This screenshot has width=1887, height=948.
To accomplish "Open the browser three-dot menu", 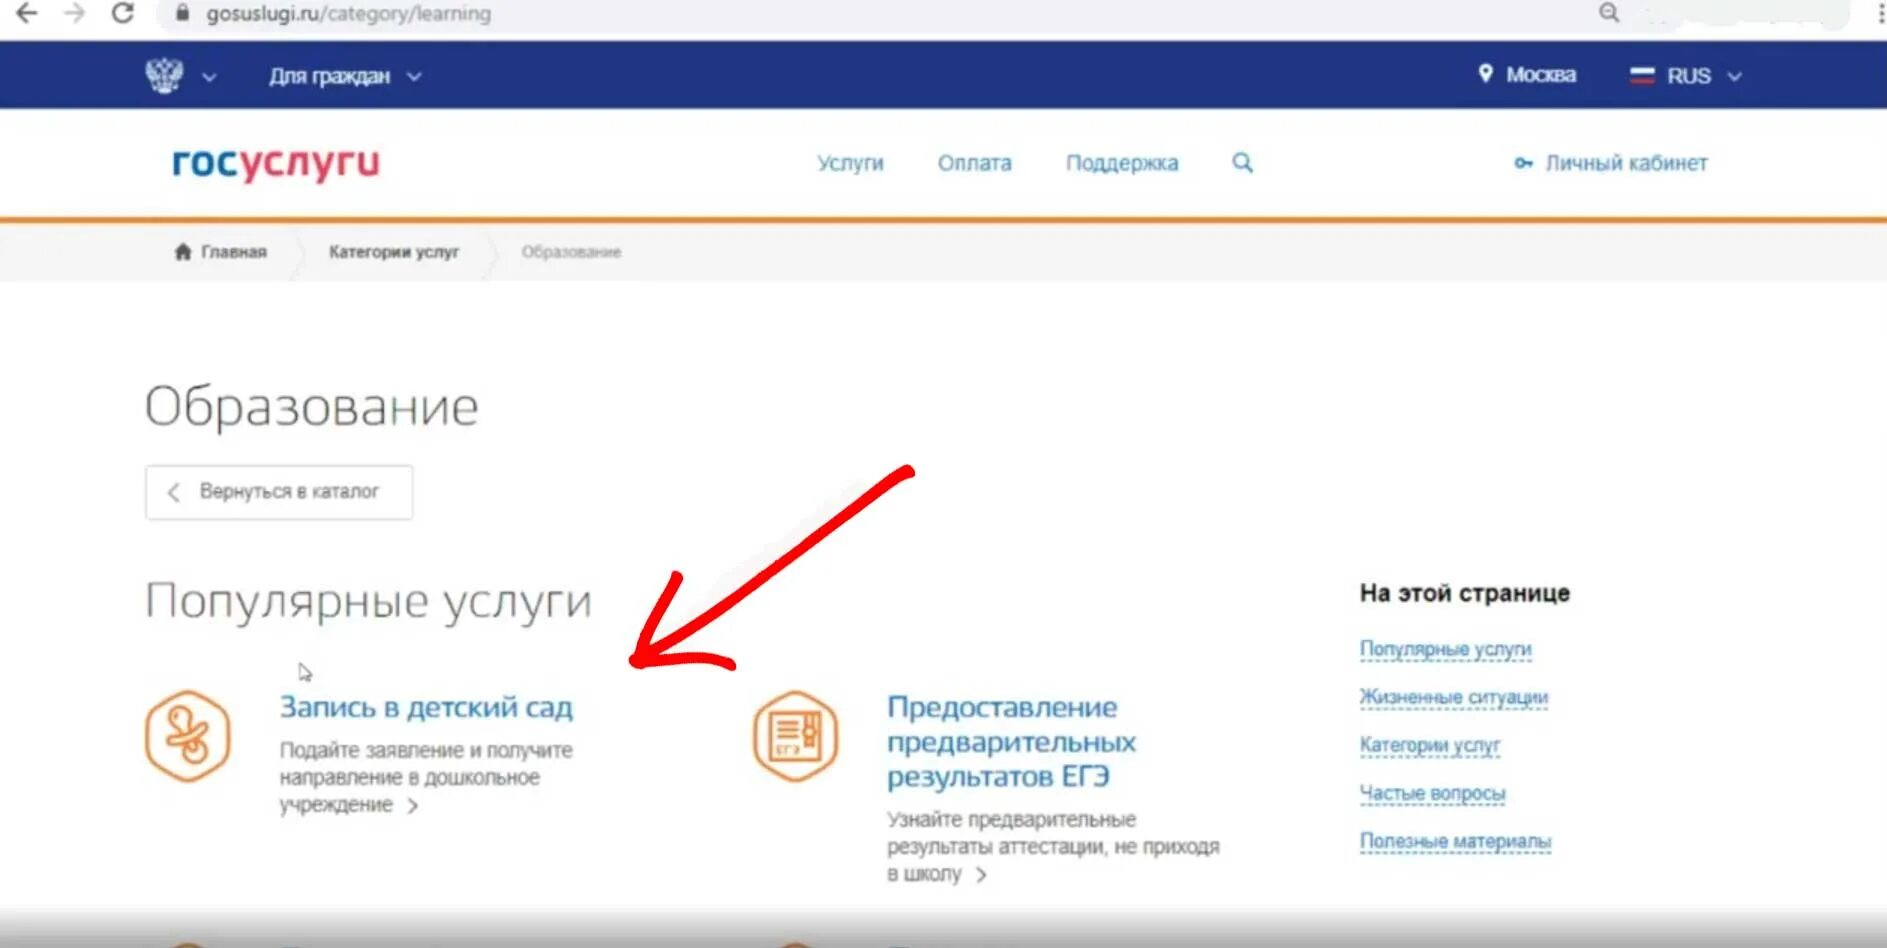I will pos(1880,12).
